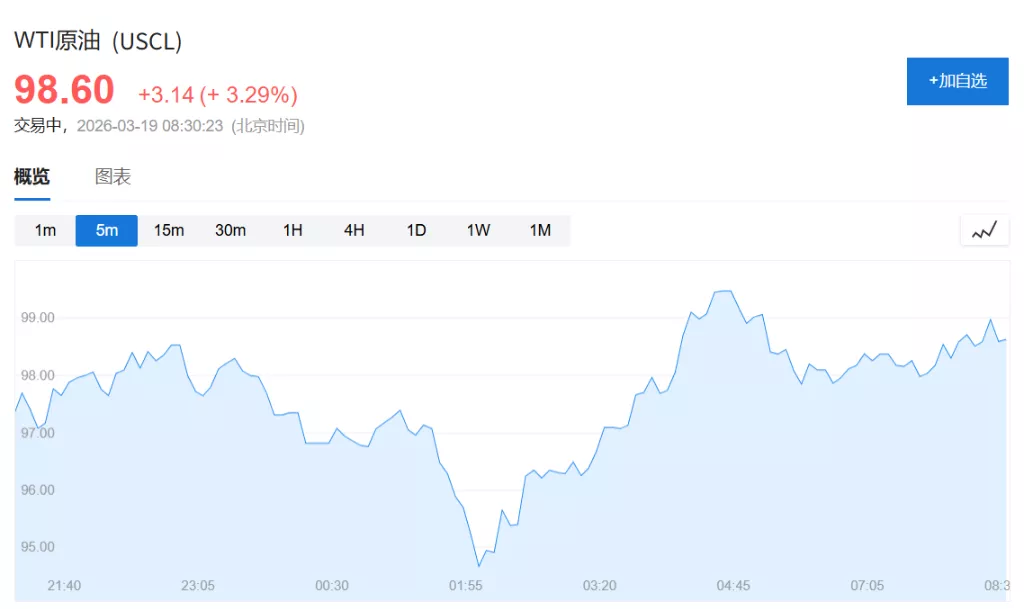Click the chart's lowest point near 01:55
The height and width of the screenshot is (609, 1024).
point(479,566)
